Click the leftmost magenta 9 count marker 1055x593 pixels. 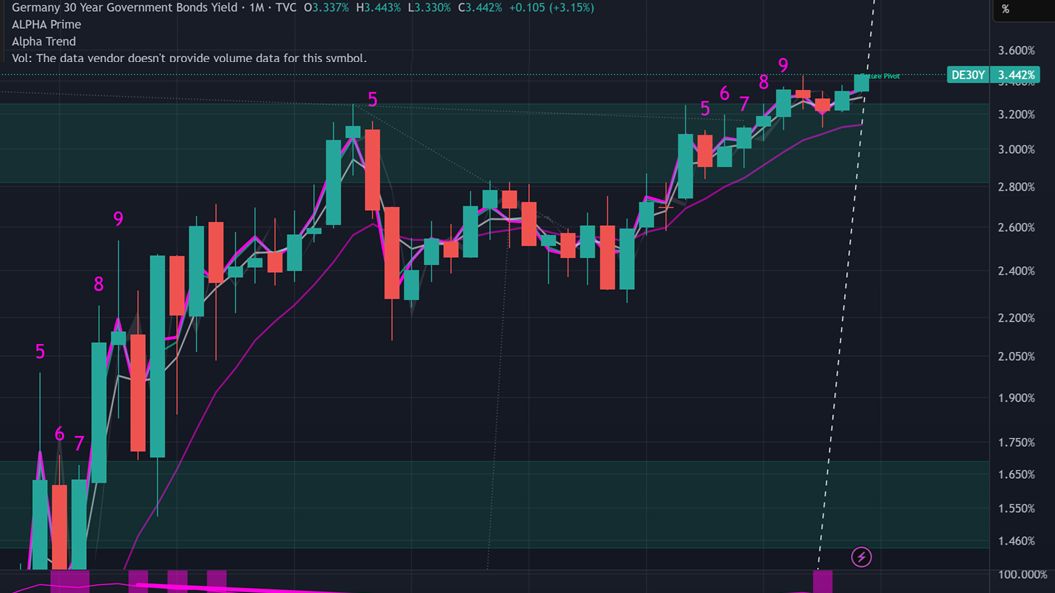118,219
